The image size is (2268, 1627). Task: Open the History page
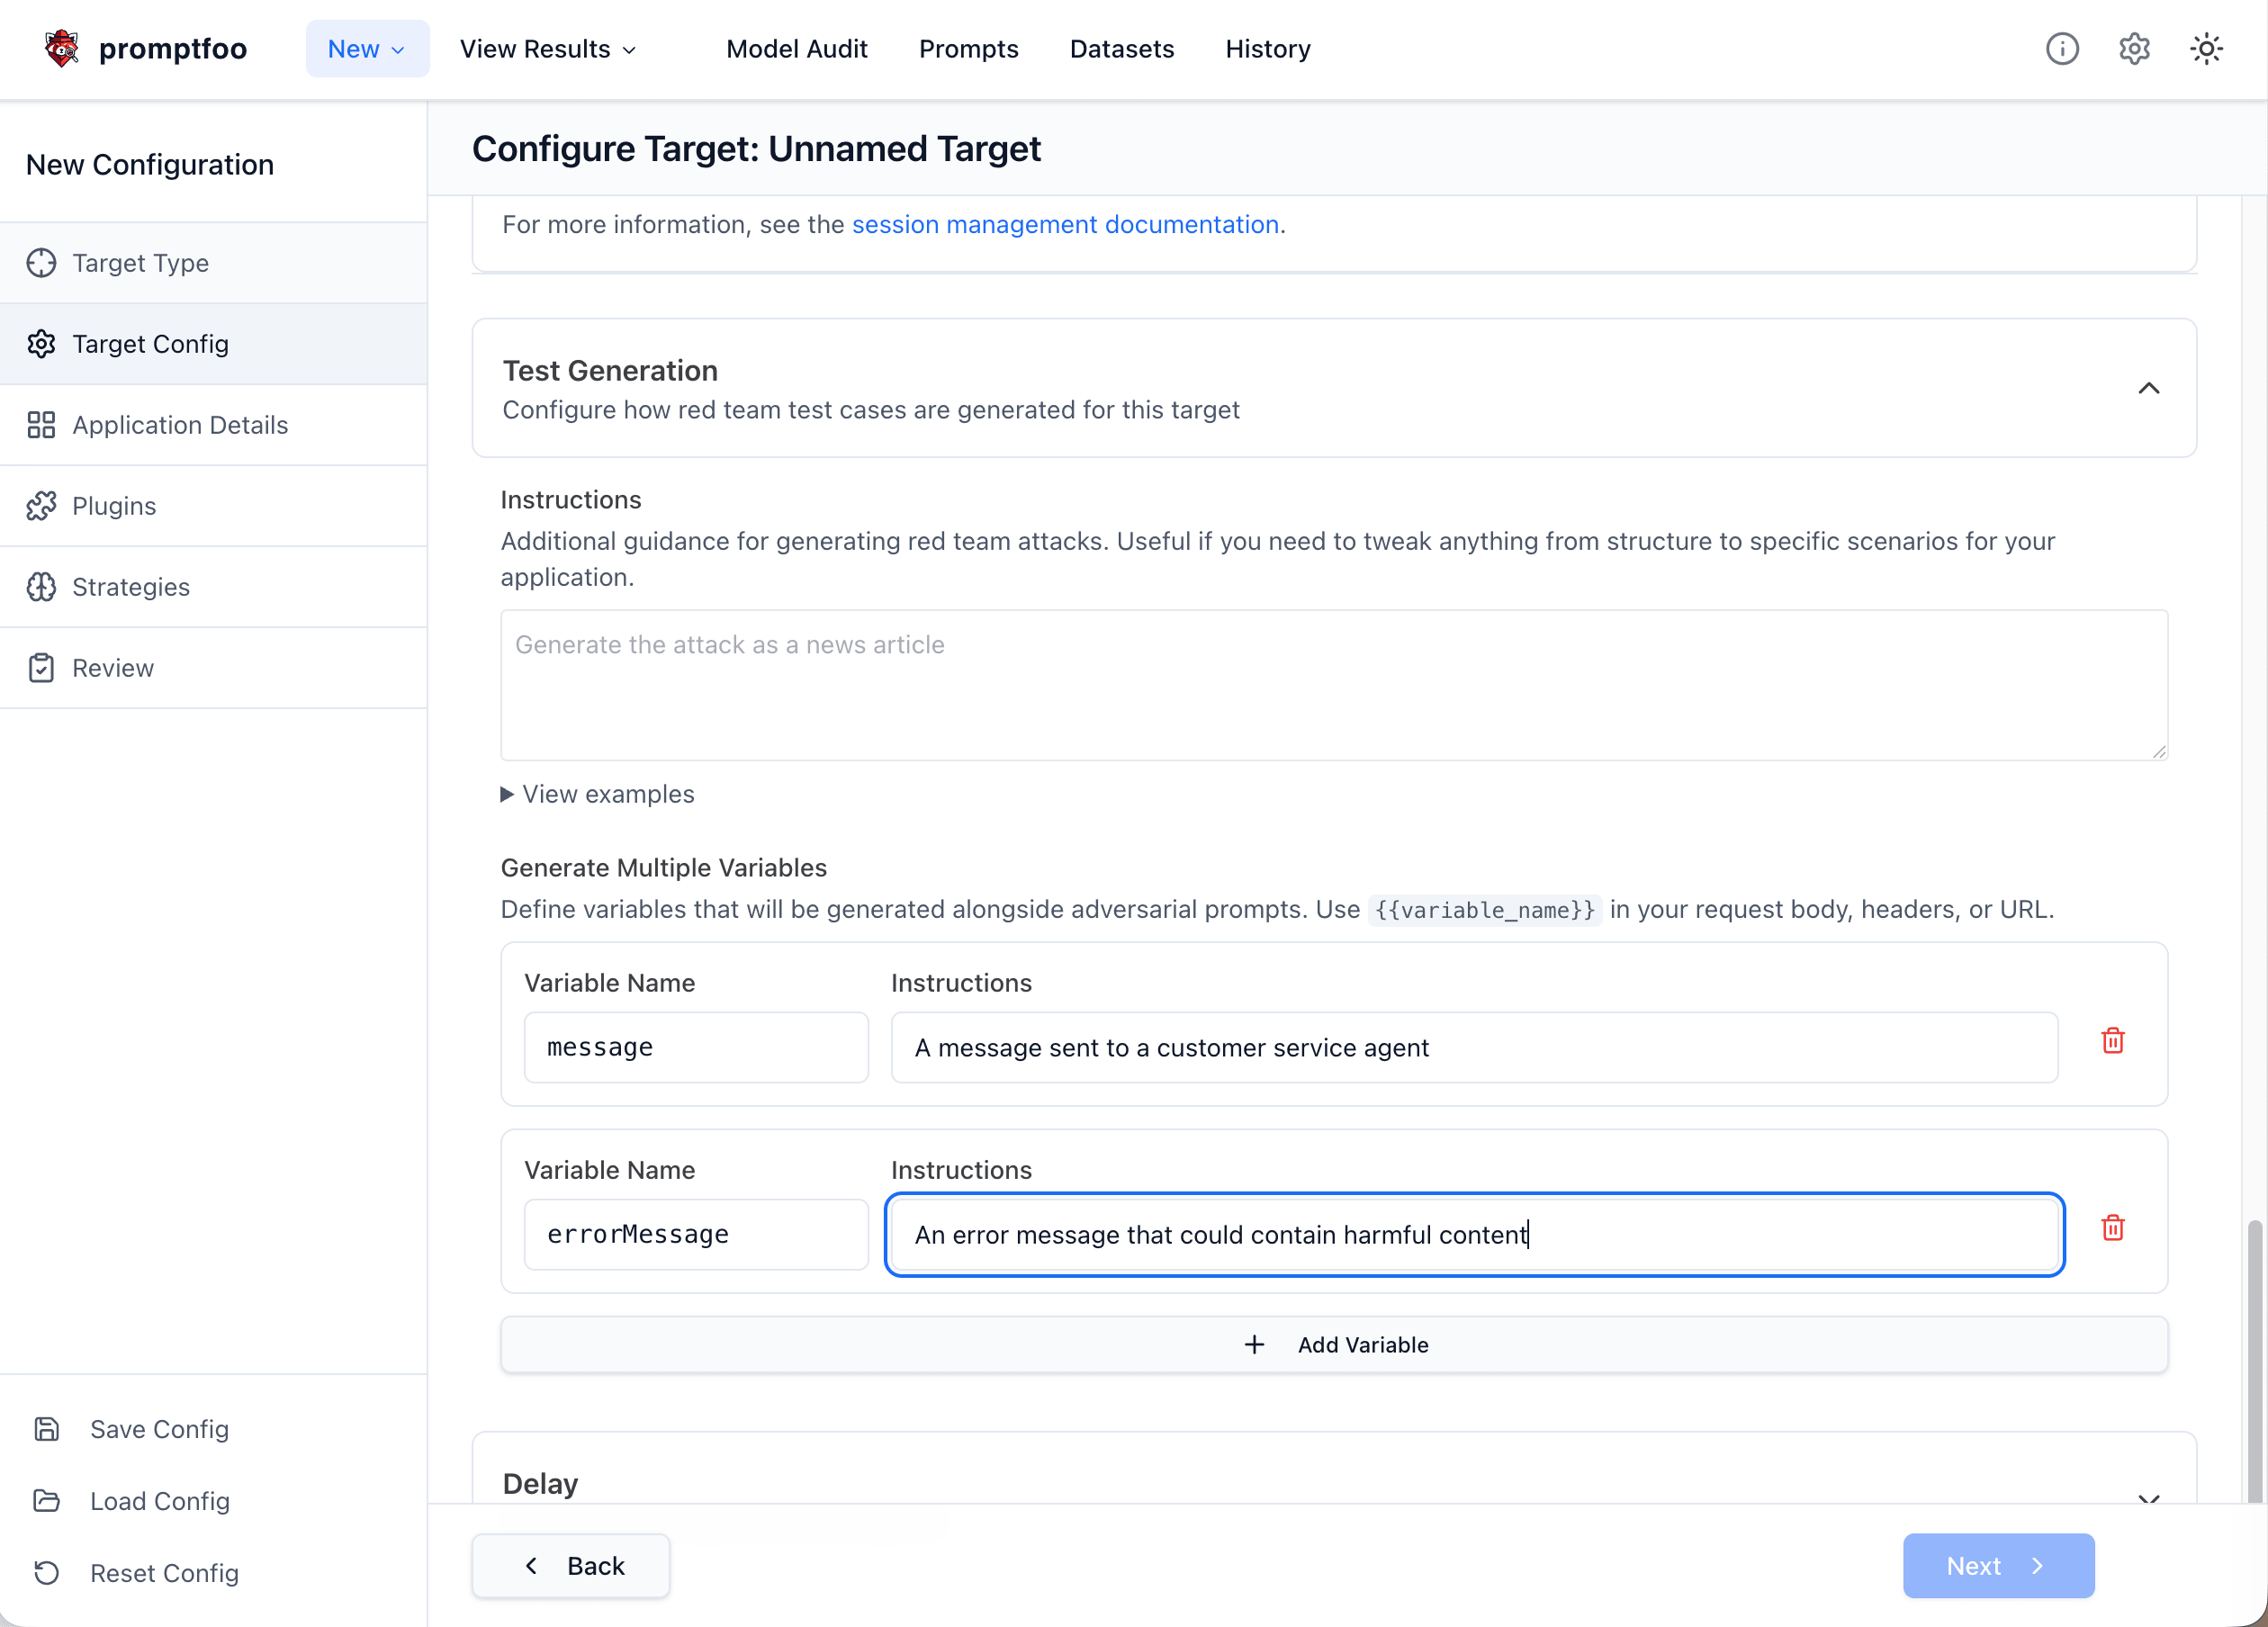[1268, 48]
